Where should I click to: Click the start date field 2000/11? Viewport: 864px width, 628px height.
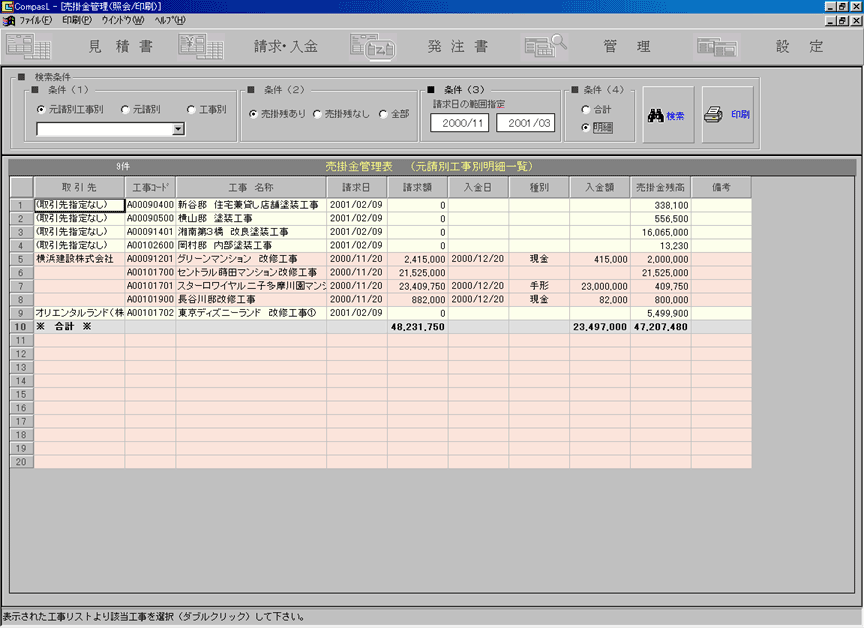[460, 123]
